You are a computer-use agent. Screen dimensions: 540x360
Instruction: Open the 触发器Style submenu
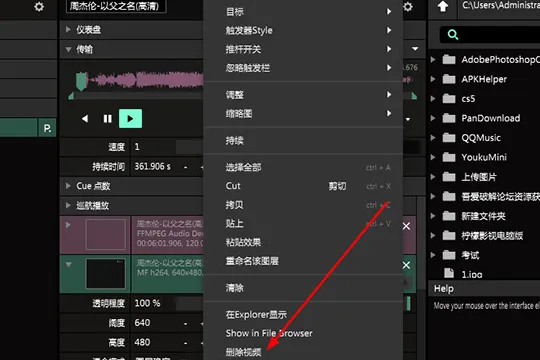303,30
